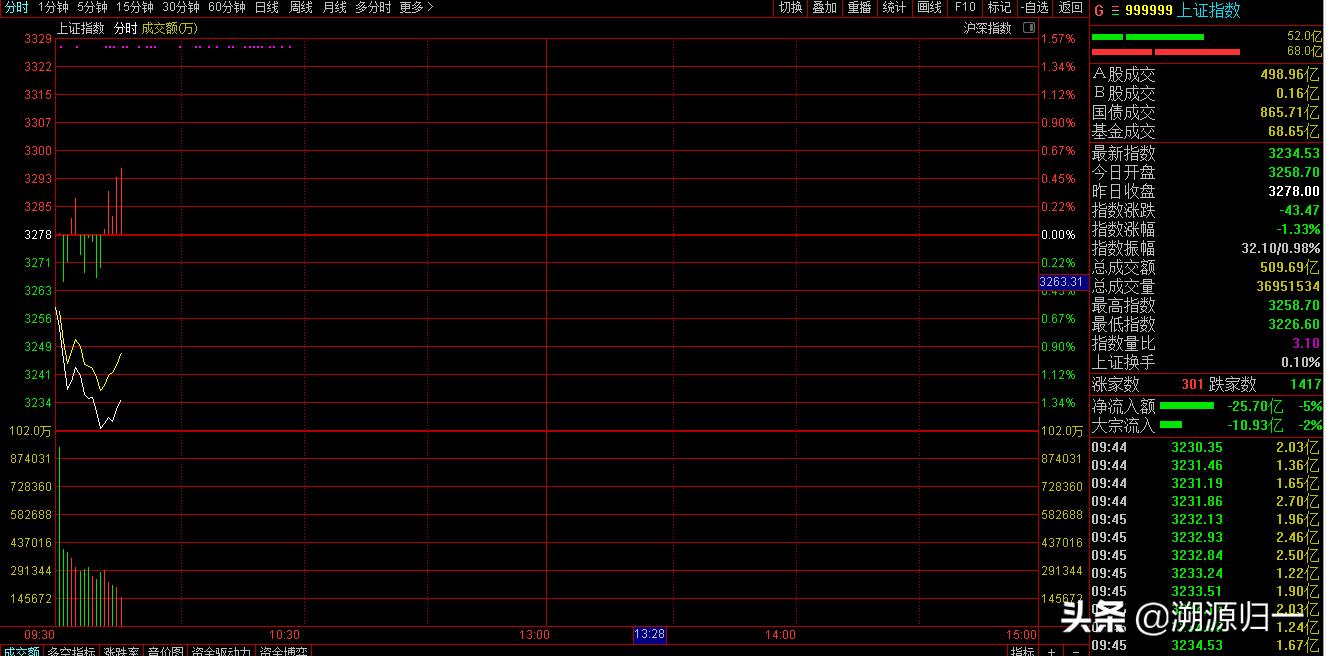Open the 日线 daily chart
Screen dimensions: 1326x656
[x=266, y=7]
